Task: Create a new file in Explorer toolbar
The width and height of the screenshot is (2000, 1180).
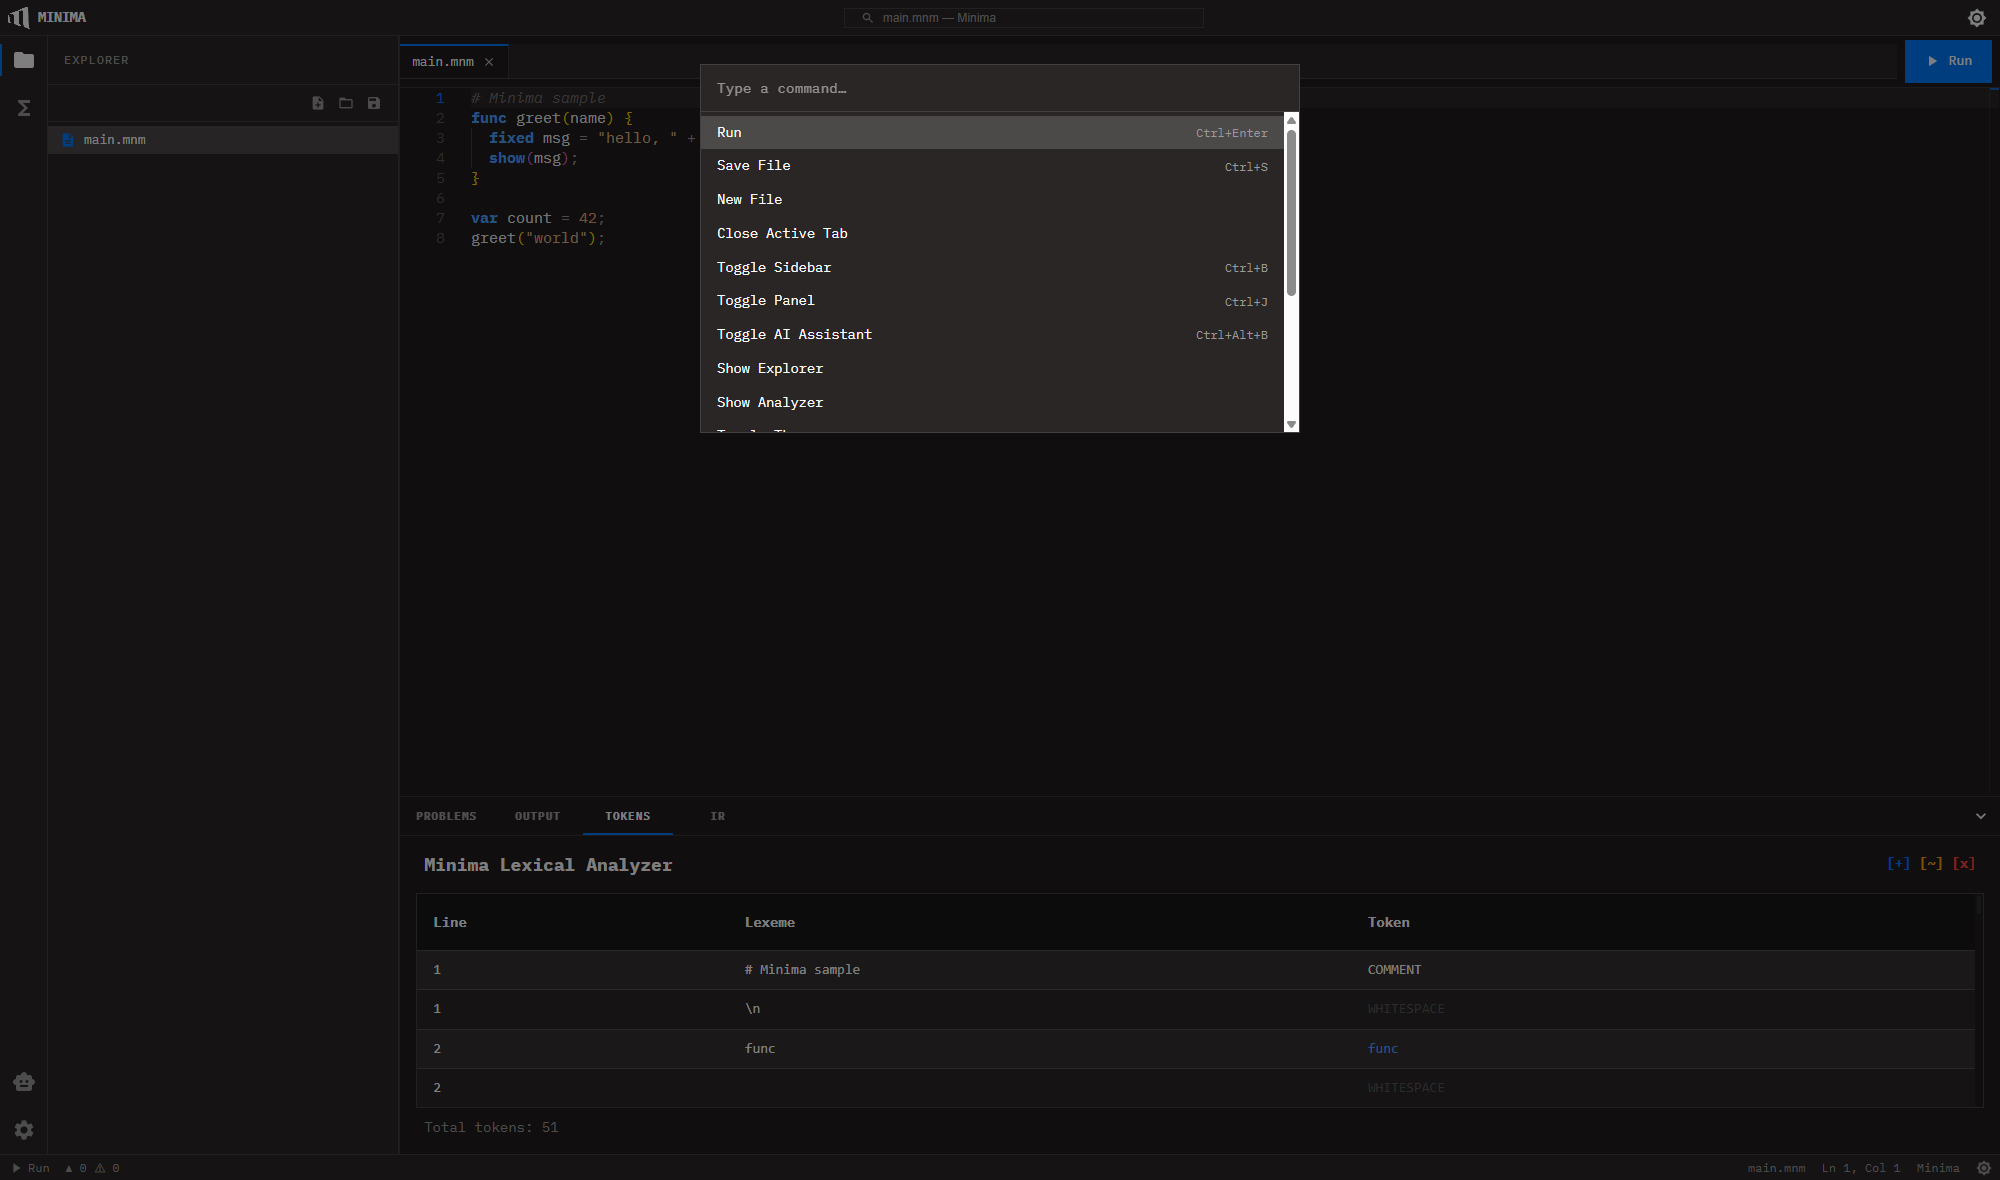Action: point(318,103)
